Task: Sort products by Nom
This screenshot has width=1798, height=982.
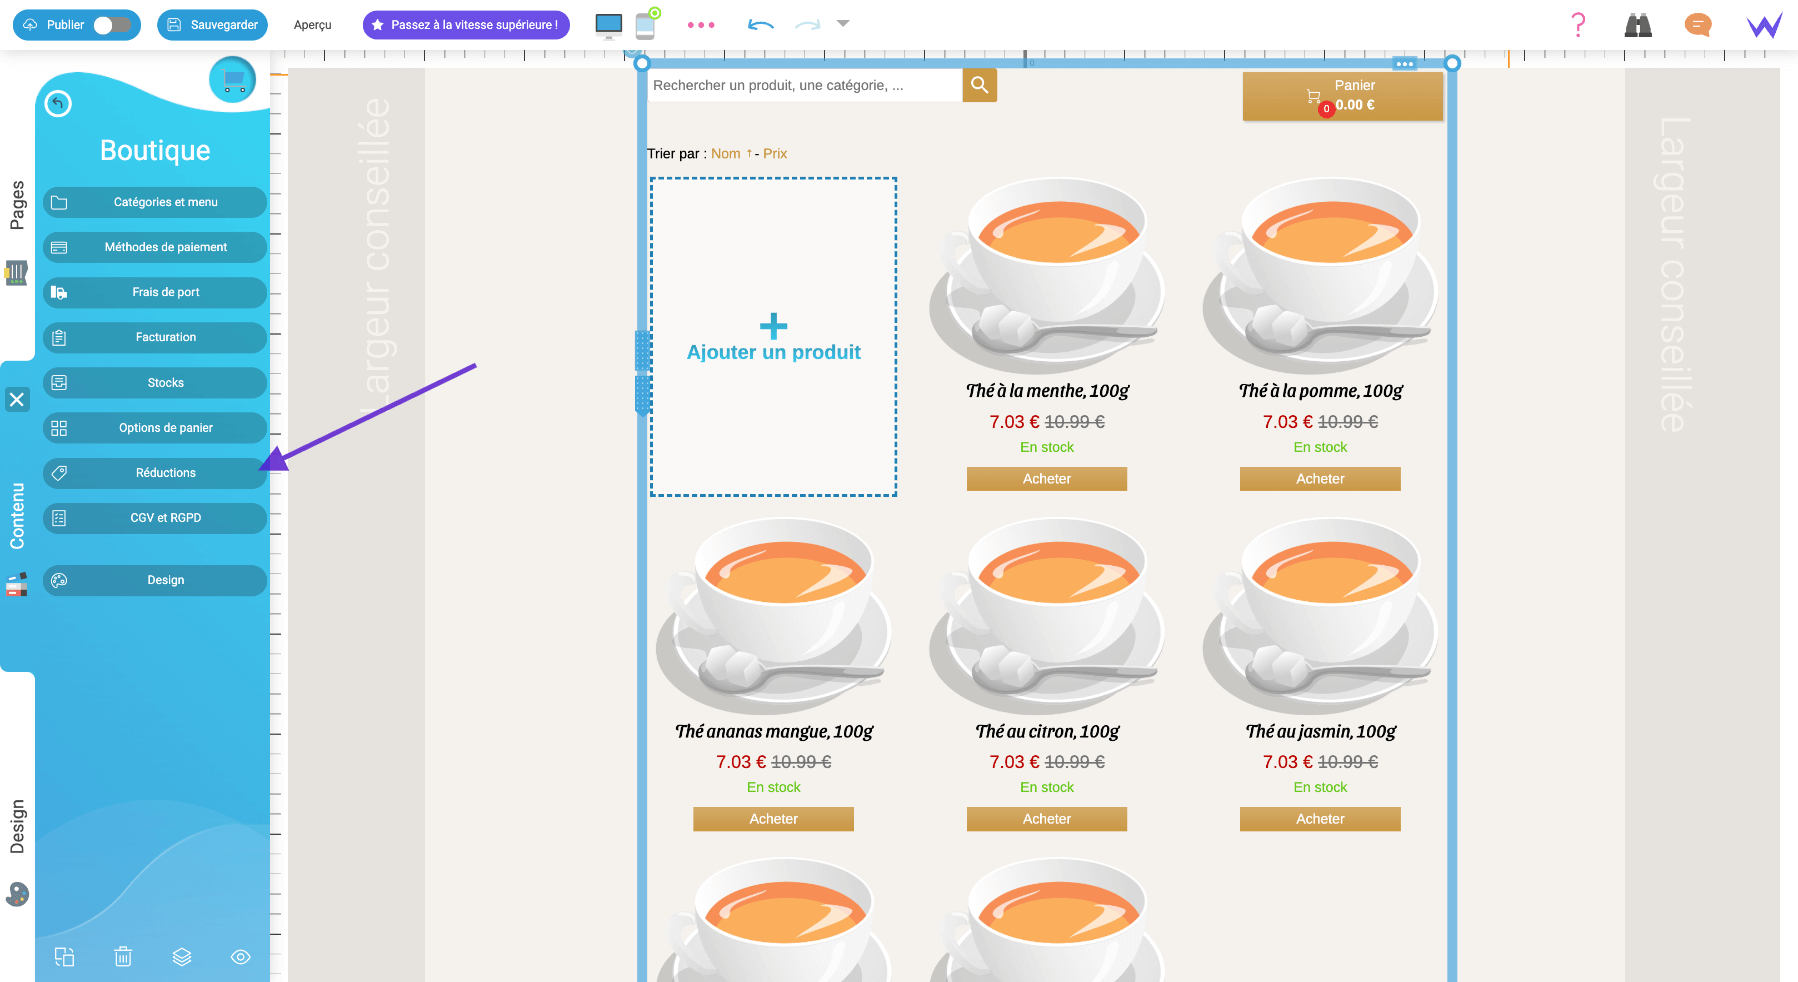Action: [x=726, y=154]
